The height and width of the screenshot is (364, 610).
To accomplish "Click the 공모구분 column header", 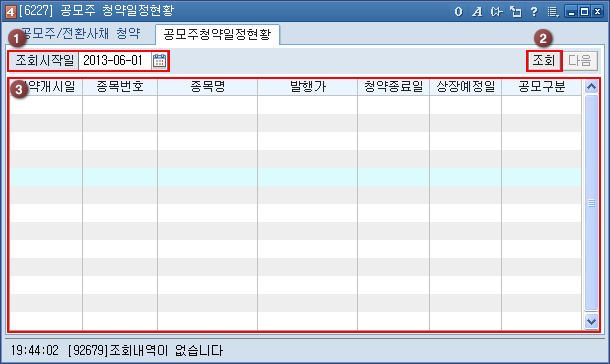I will pyautogui.click(x=542, y=87).
